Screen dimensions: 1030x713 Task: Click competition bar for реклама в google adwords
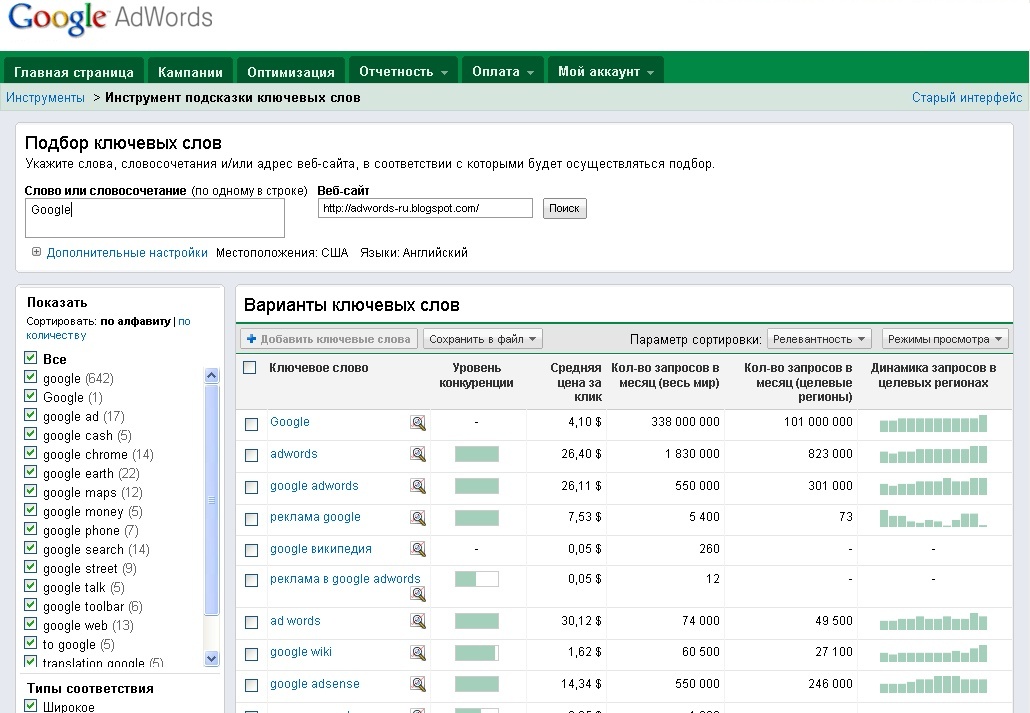(477, 579)
